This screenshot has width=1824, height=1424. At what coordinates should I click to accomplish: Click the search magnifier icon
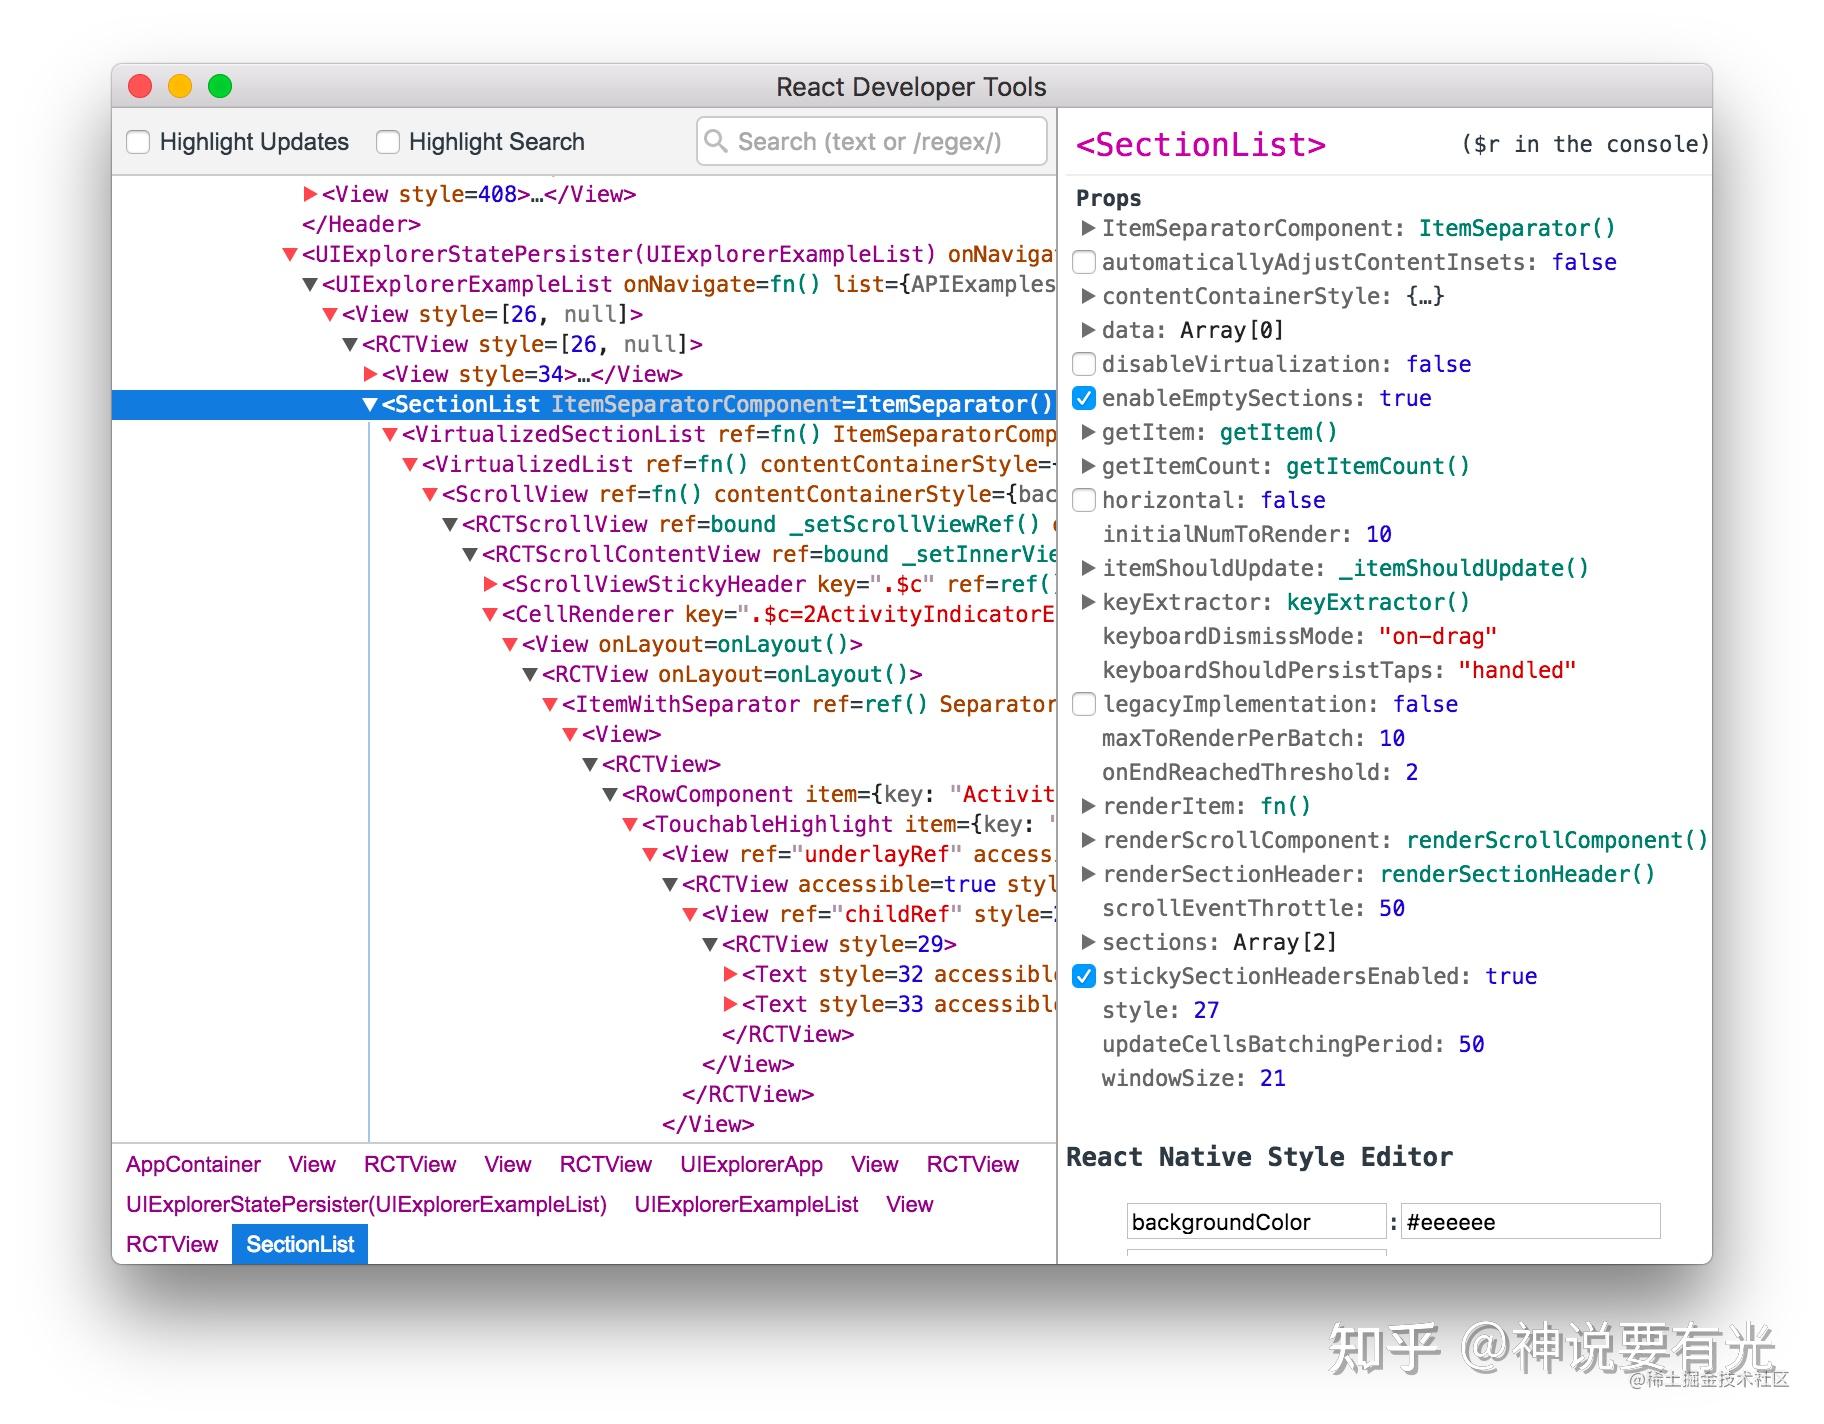(x=716, y=141)
